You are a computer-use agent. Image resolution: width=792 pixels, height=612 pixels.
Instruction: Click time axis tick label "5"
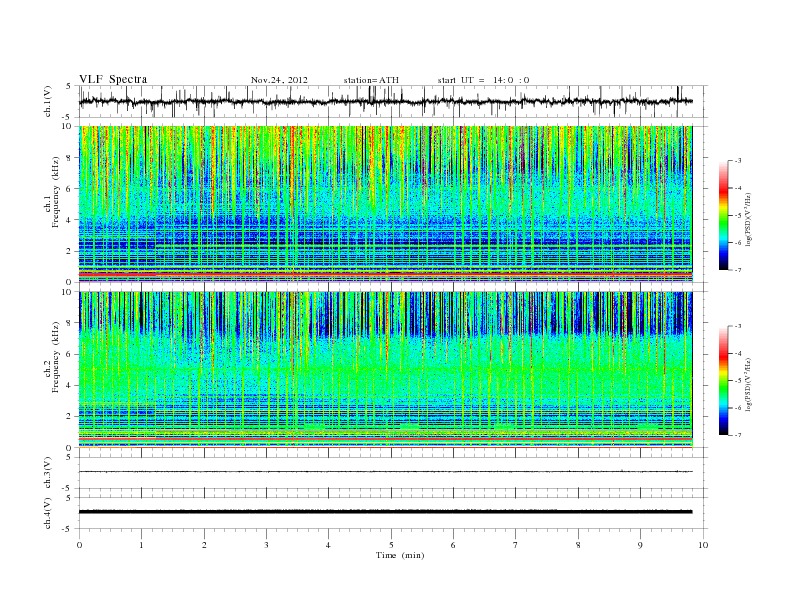tap(391, 545)
